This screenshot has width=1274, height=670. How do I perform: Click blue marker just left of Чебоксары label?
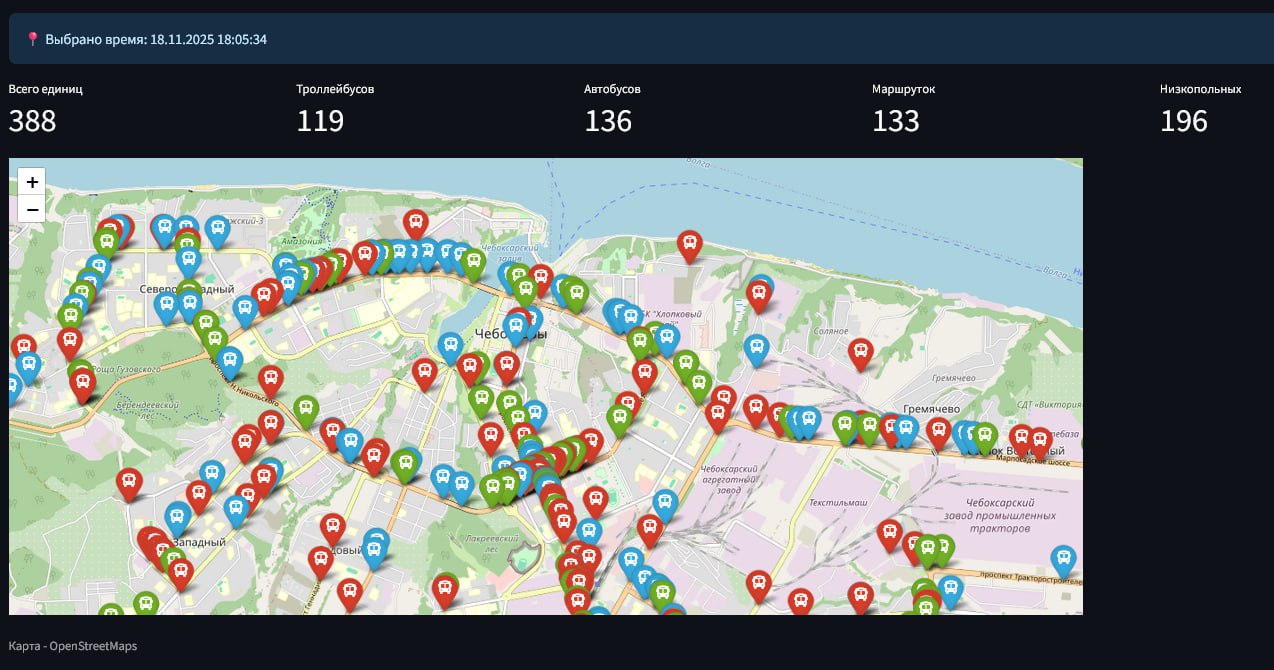point(451,346)
